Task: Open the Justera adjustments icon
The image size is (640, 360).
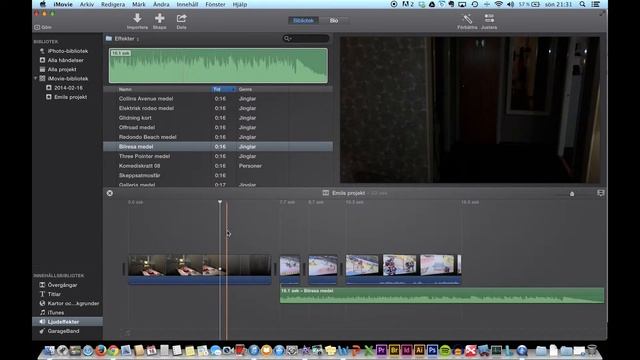Action: tap(489, 18)
